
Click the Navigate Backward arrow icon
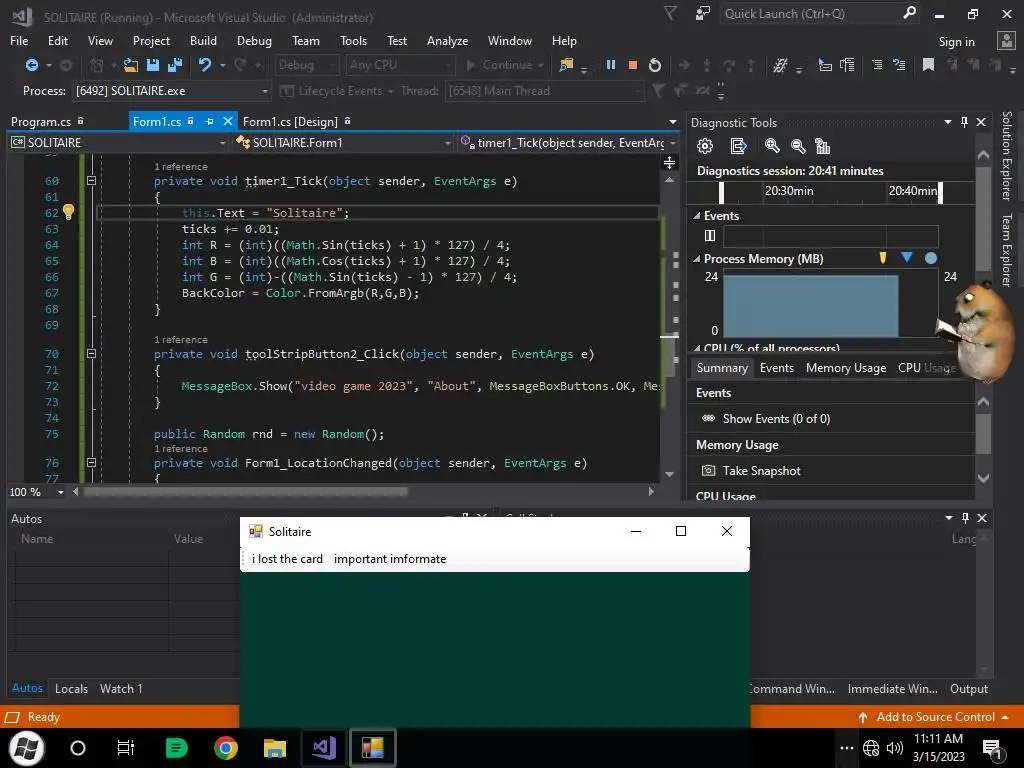(31, 65)
